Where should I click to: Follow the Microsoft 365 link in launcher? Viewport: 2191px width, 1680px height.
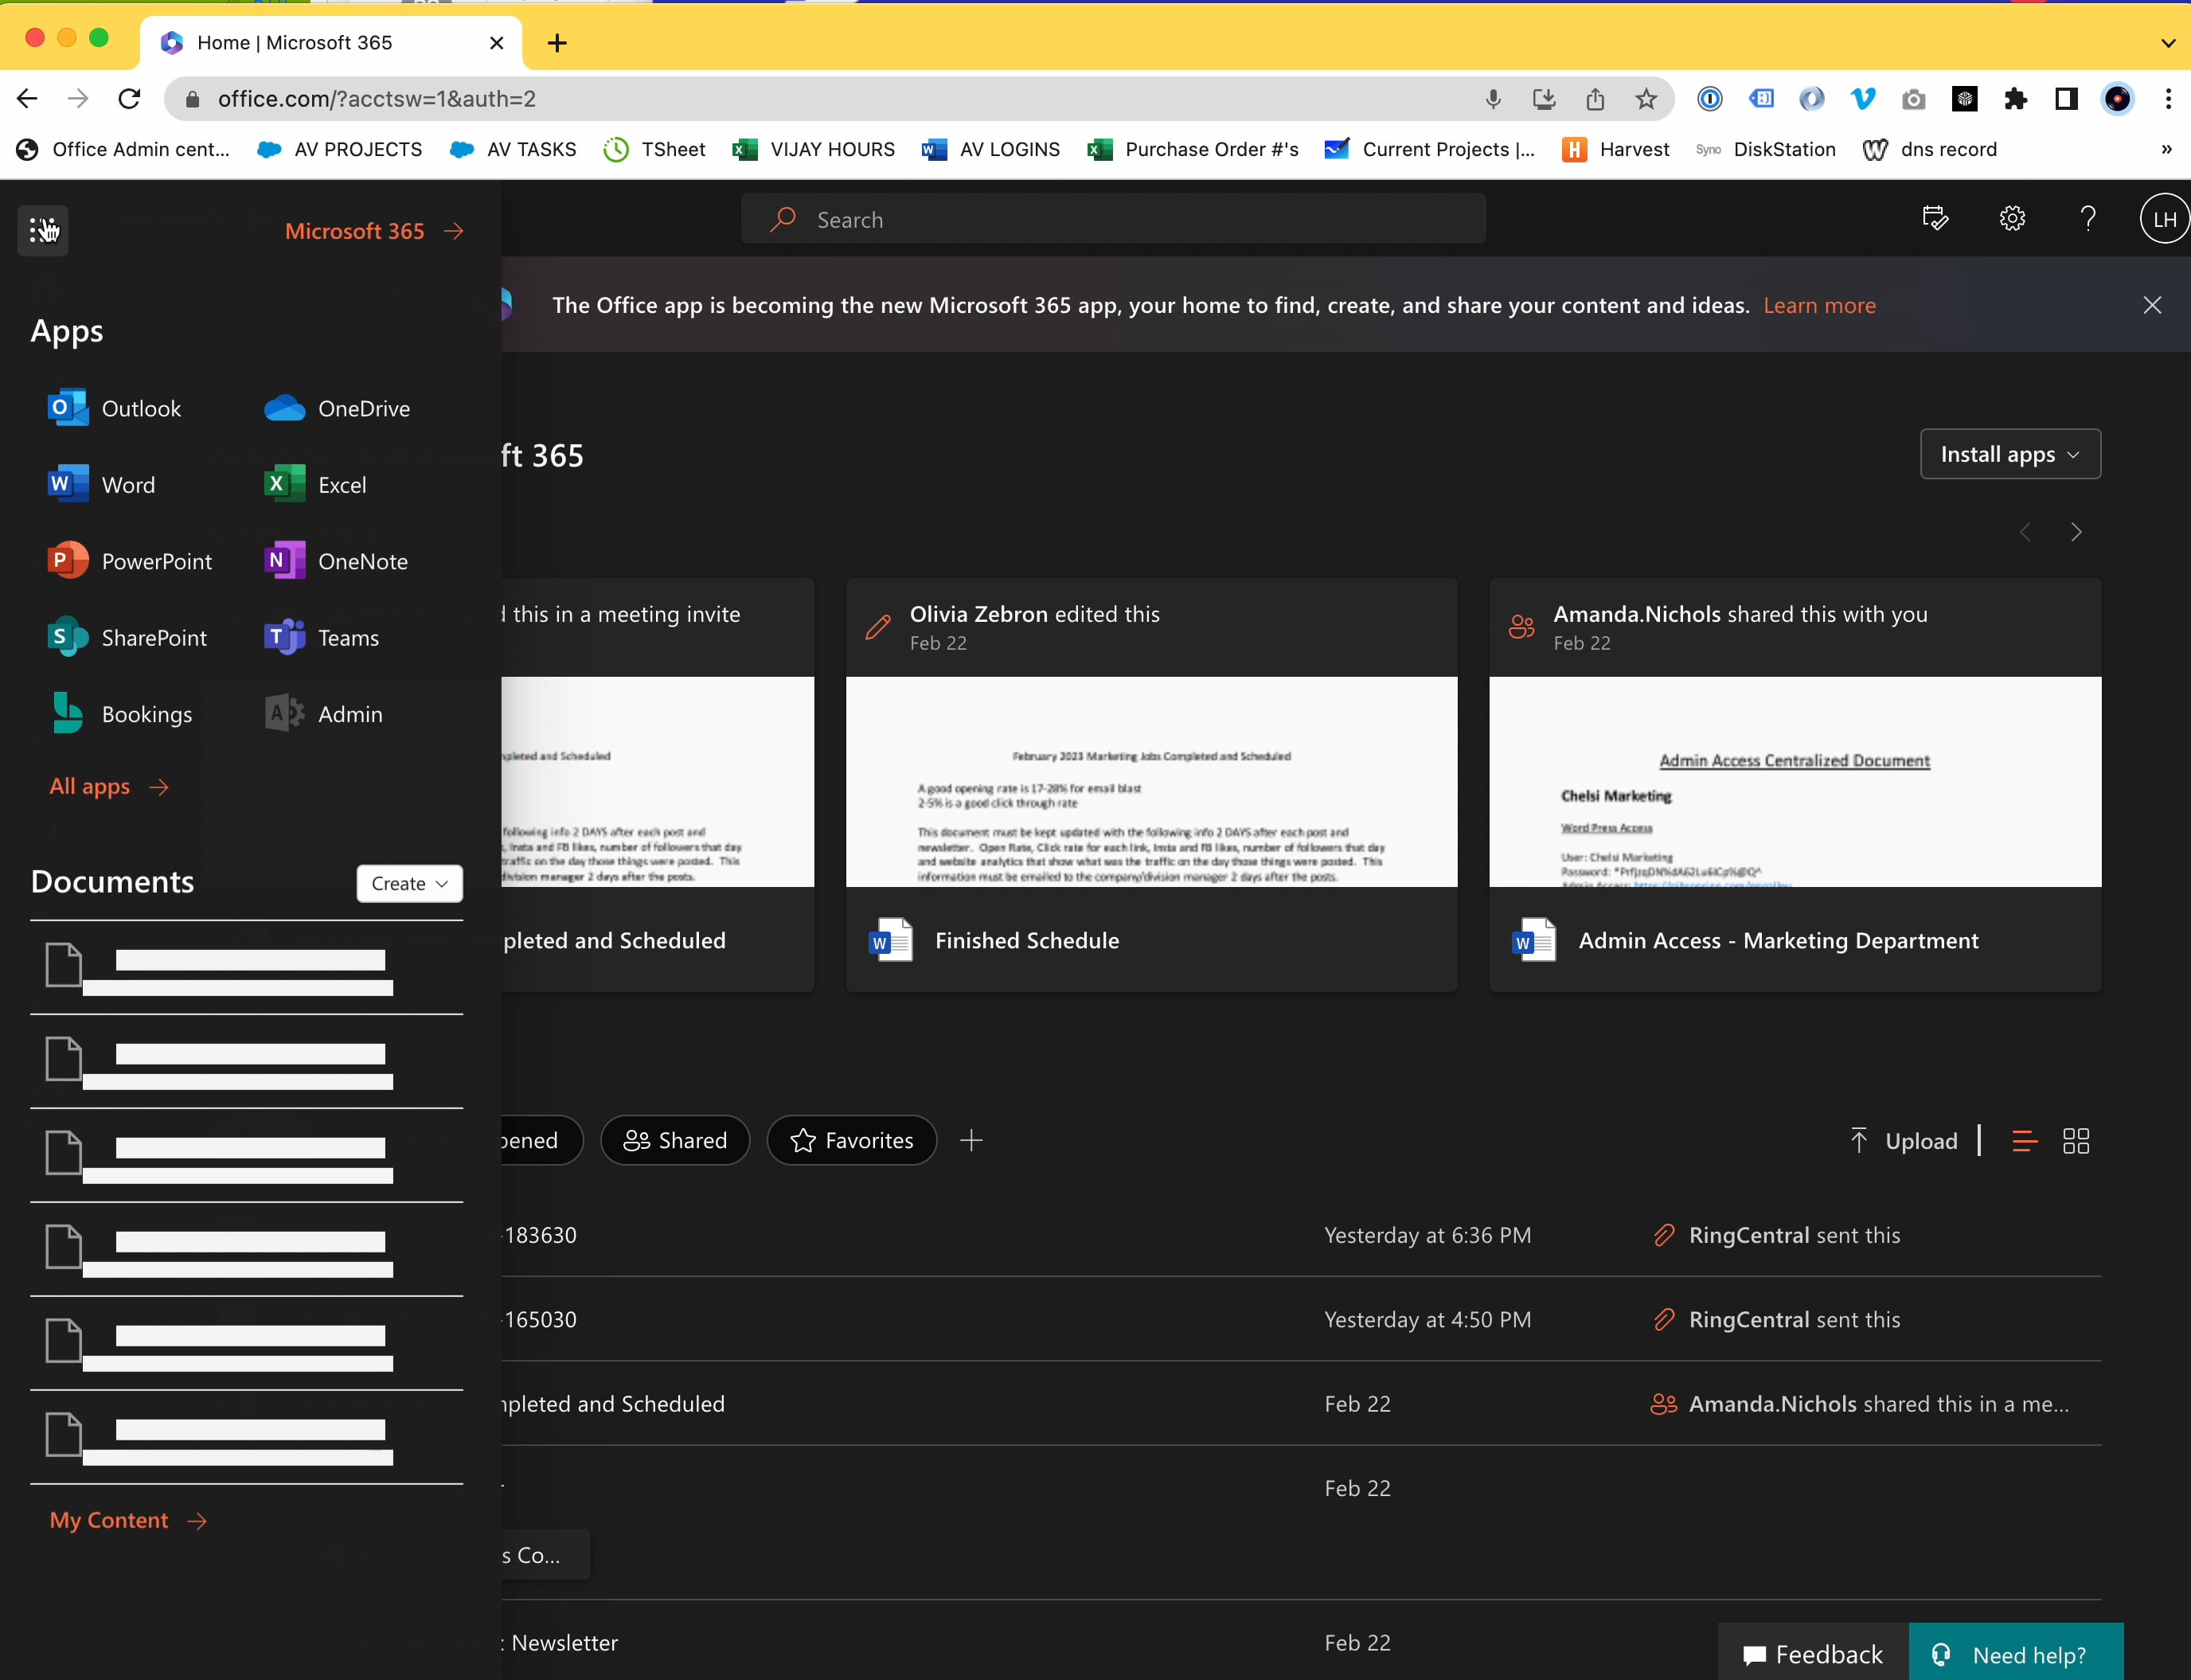[374, 231]
